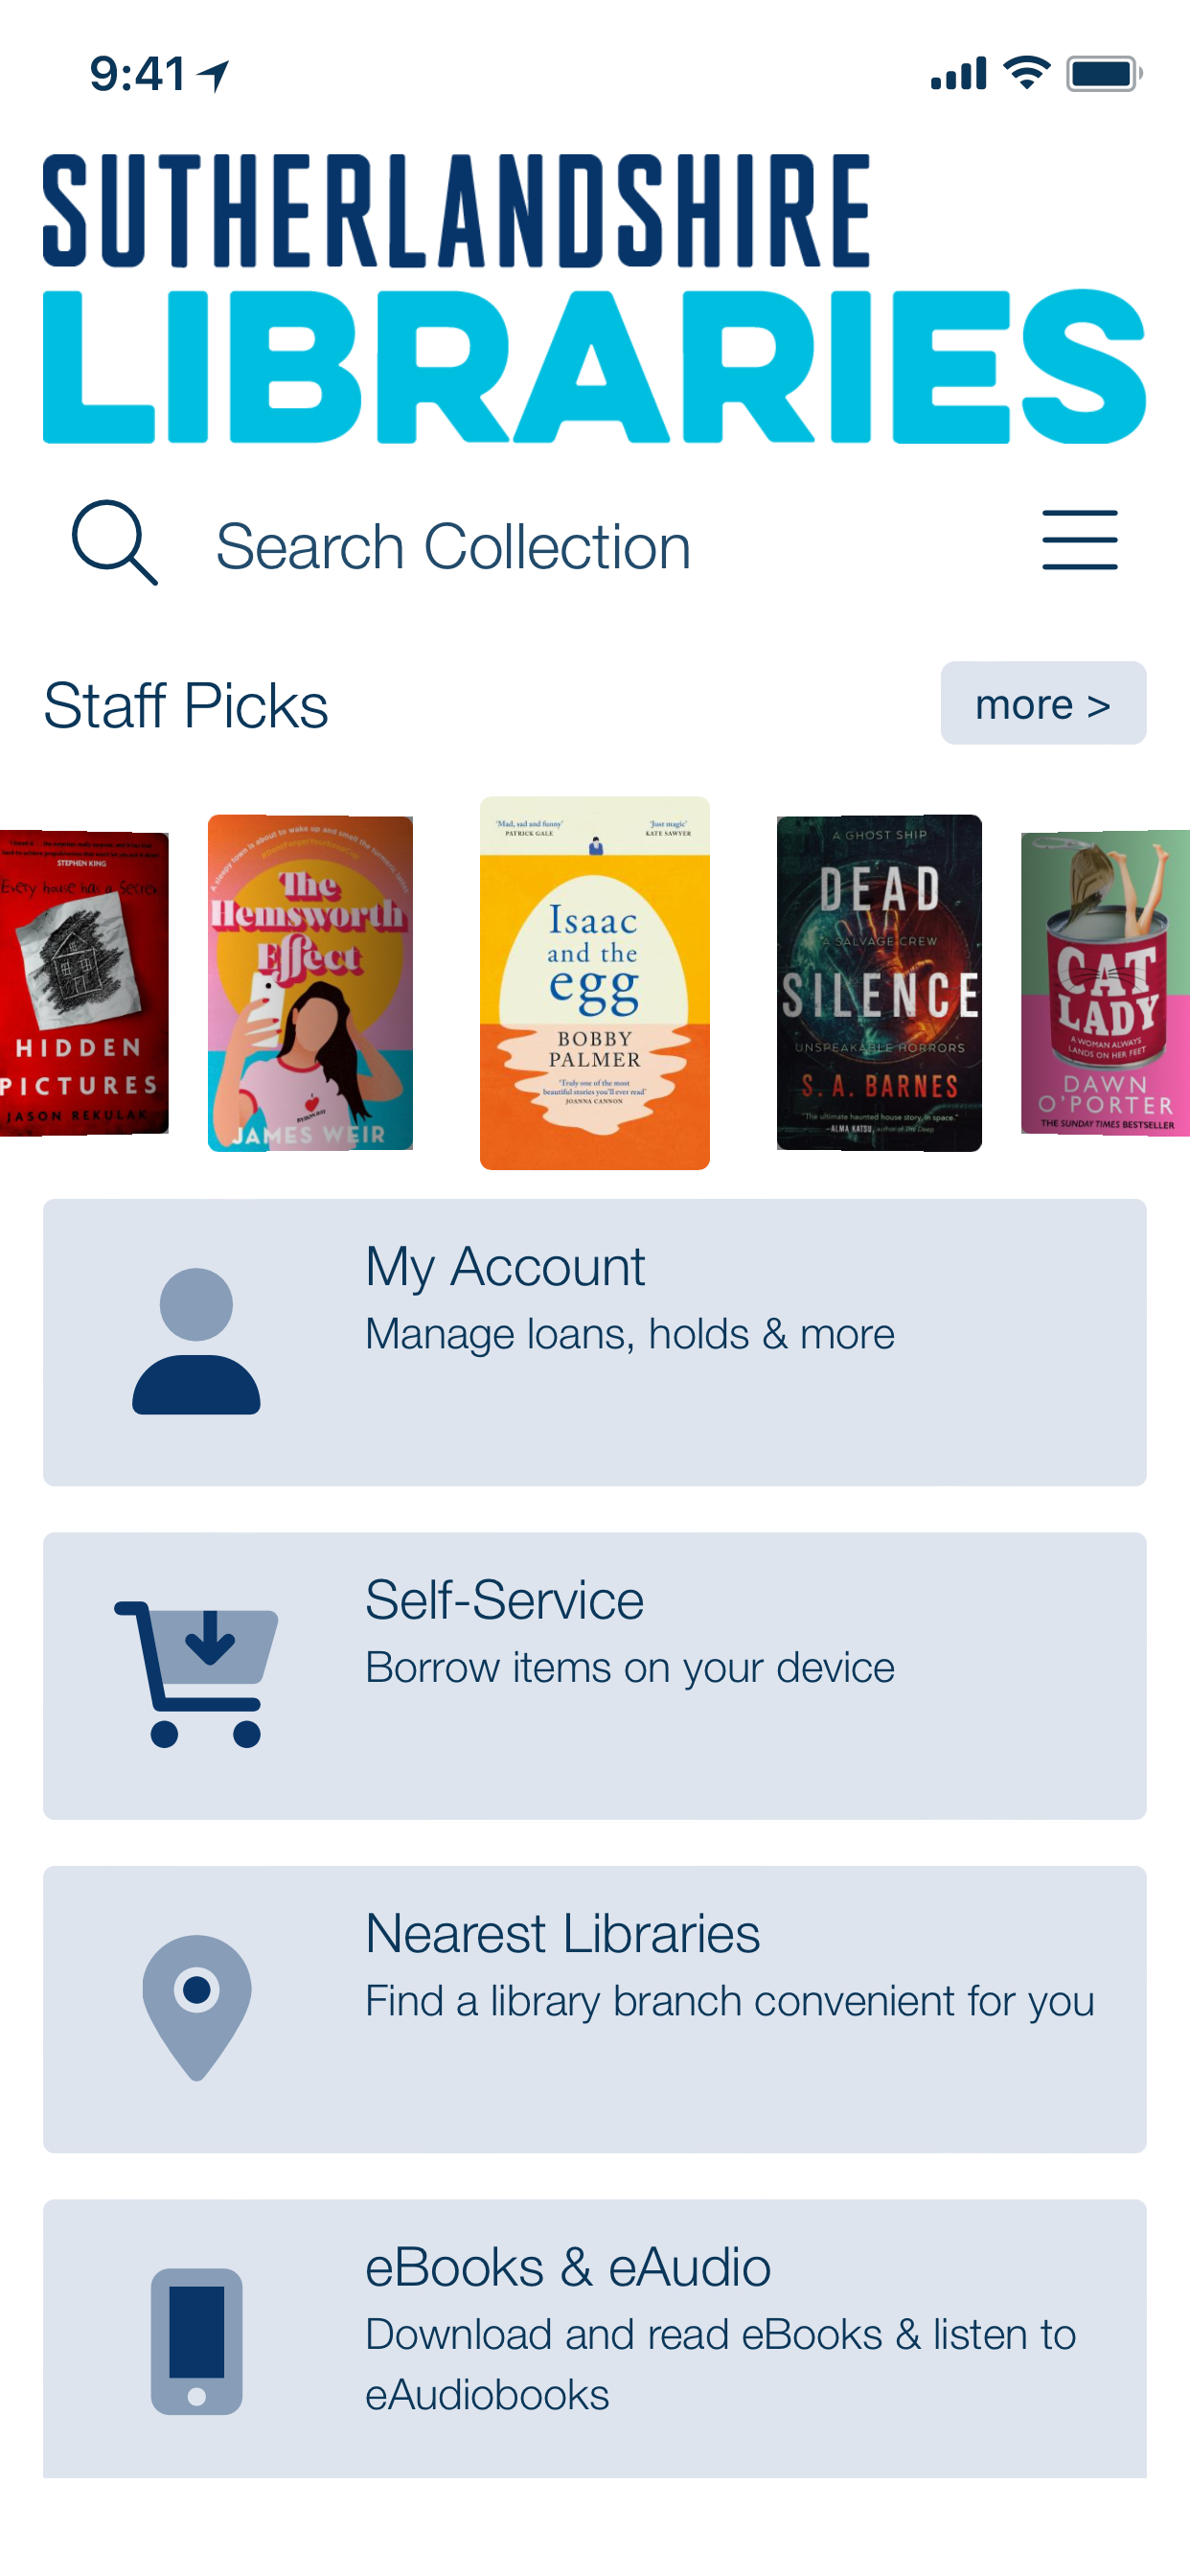Tap the Self-Service shopping cart icon
The height and width of the screenshot is (2576, 1190).
197,1674
